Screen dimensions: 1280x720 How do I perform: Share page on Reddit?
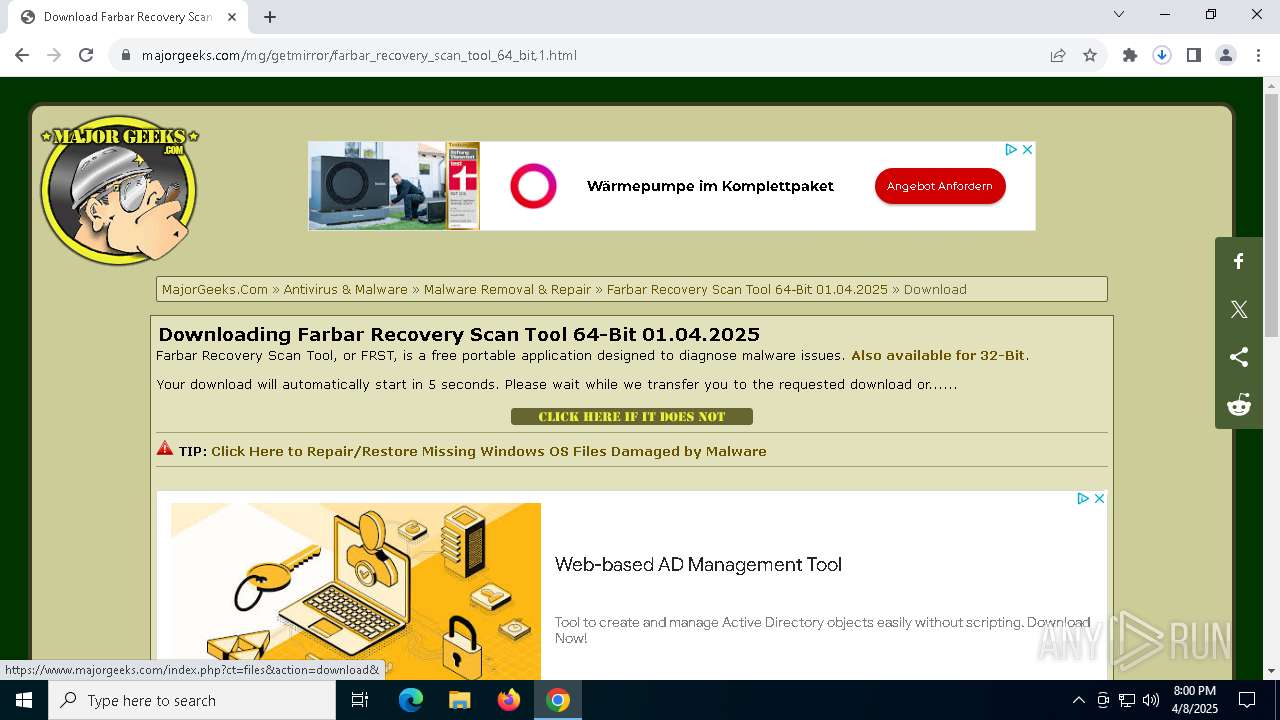(x=1239, y=405)
